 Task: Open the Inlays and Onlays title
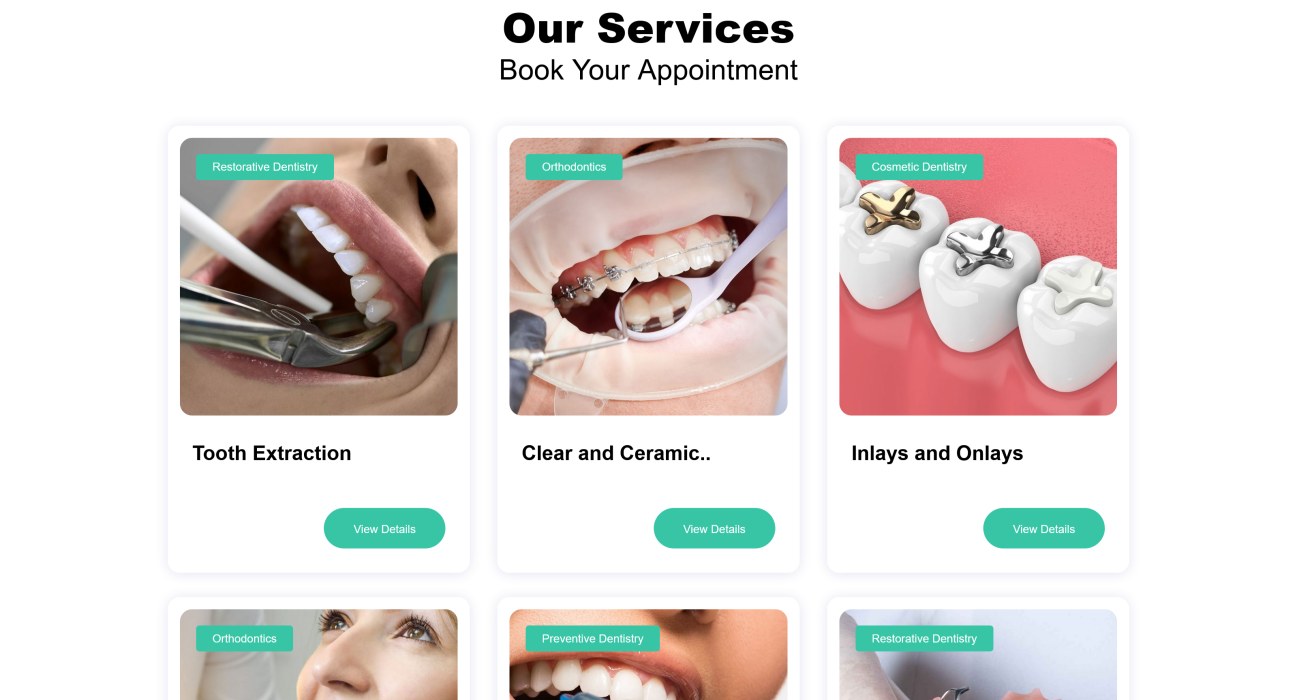point(937,453)
